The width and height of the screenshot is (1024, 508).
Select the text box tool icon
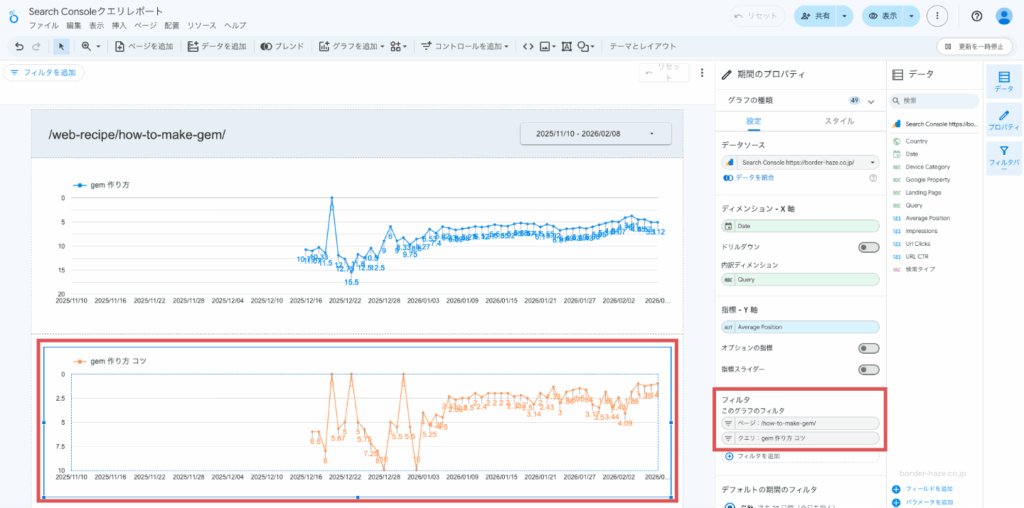(x=566, y=46)
